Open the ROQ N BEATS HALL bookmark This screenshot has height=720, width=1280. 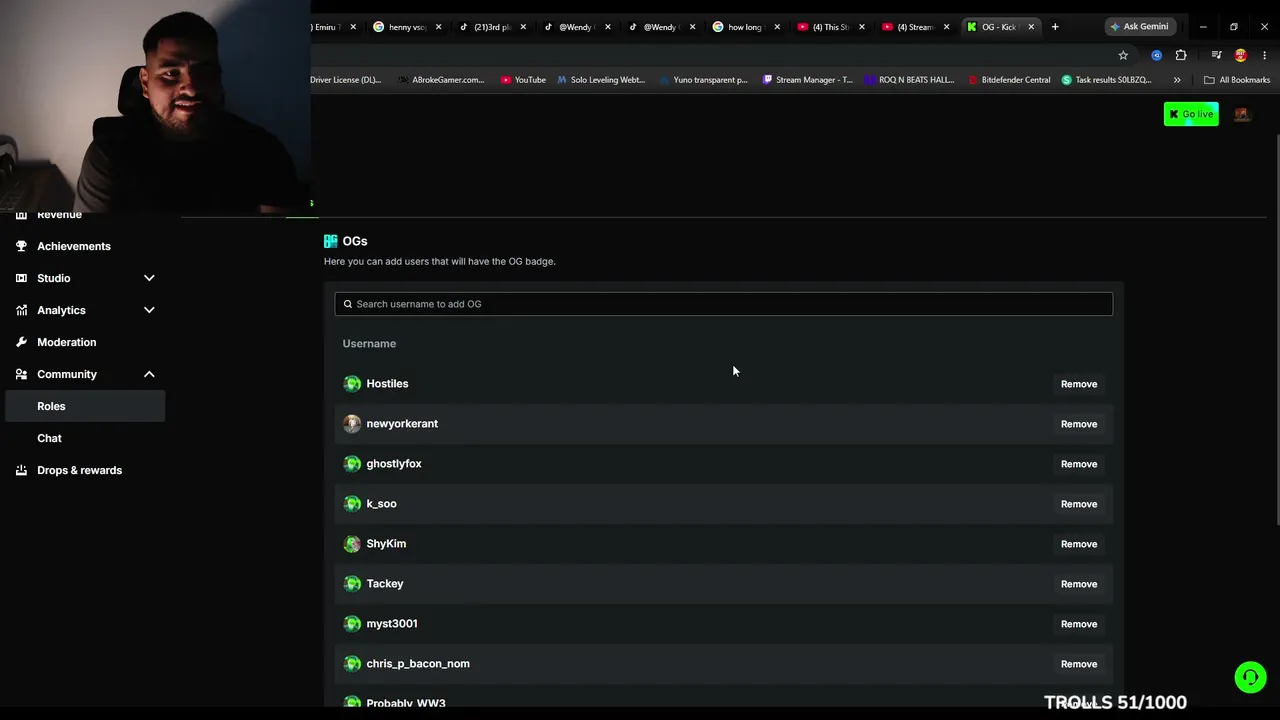910,80
